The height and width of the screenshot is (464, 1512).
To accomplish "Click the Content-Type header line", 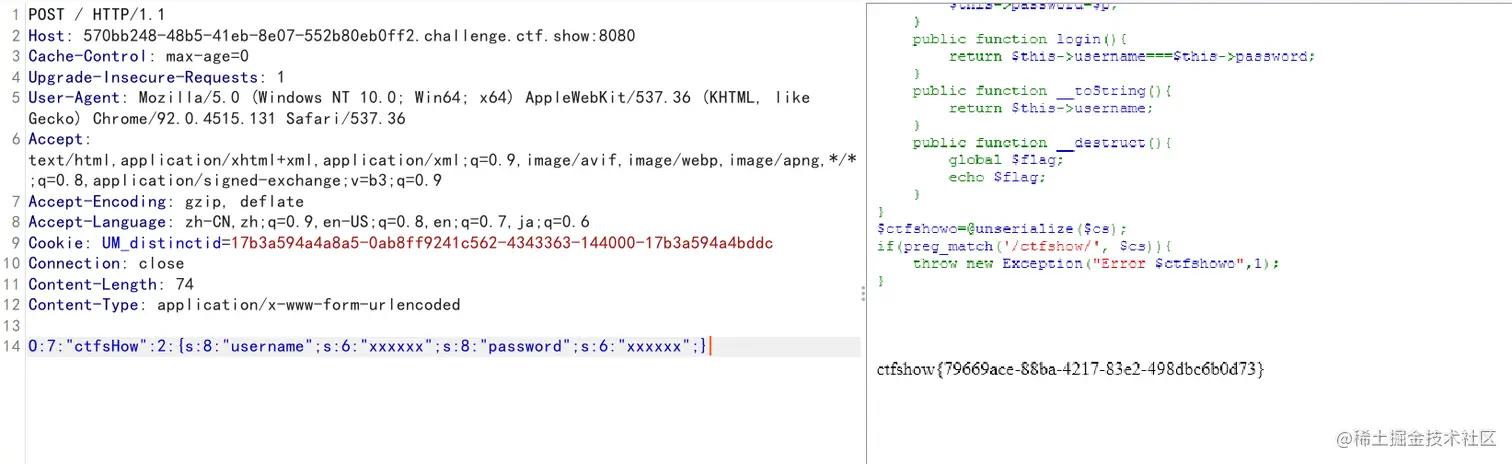I will click(x=244, y=305).
